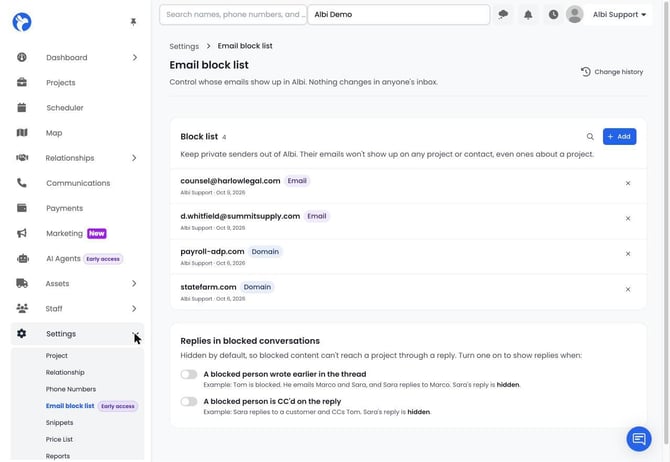Click the Scheduler calendar icon

coord(22,107)
